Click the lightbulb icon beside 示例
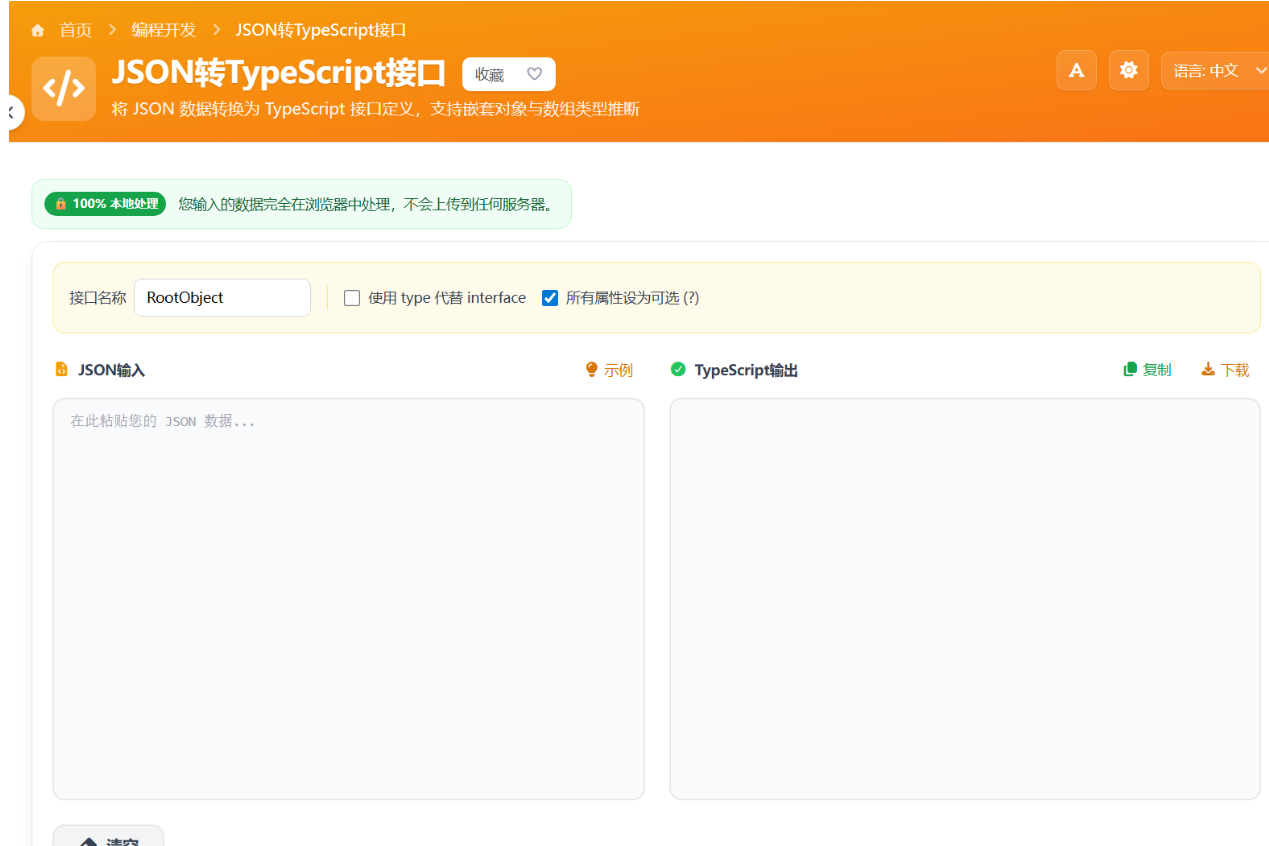Image resolution: width=1269 pixels, height=846 pixels. click(591, 370)
